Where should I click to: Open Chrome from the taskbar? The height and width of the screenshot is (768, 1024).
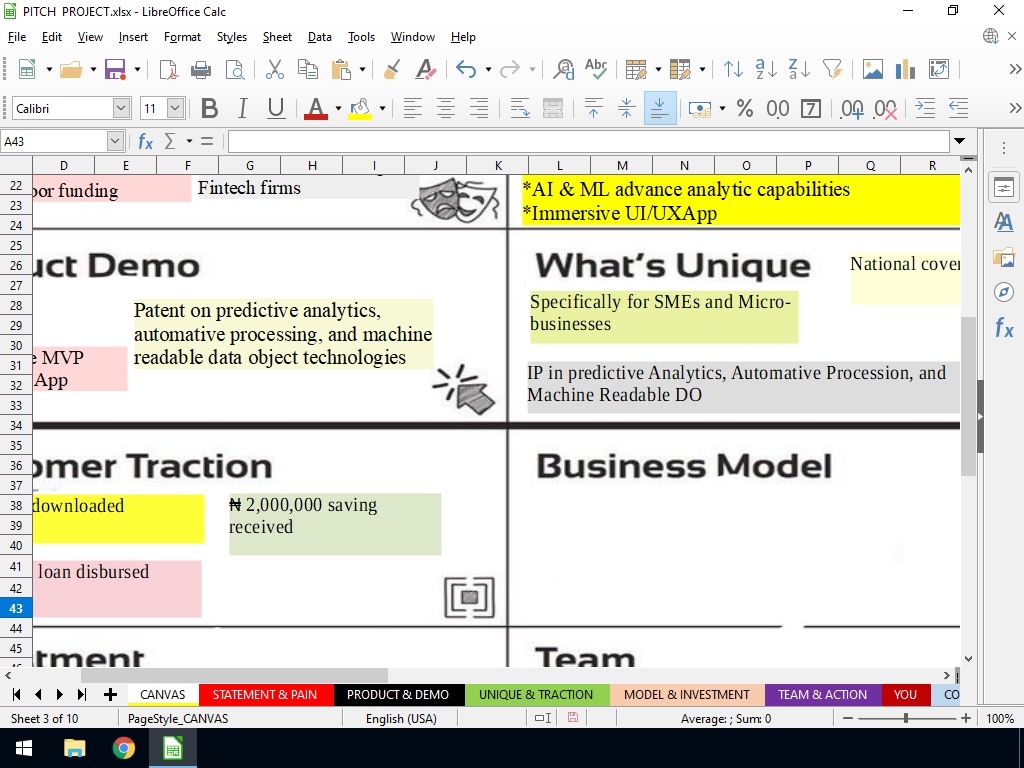[123, 748]
